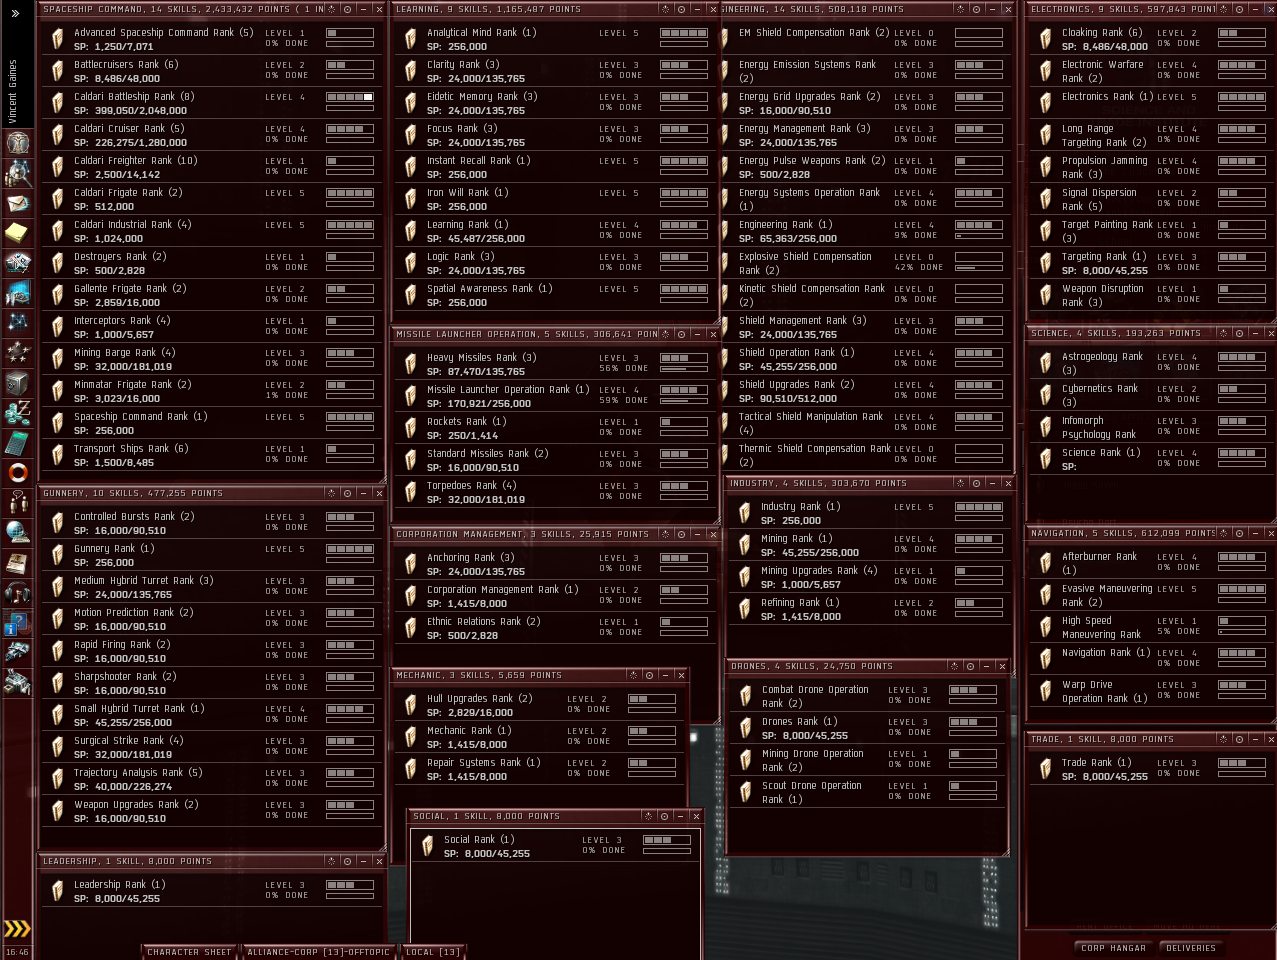This screenshot has height=960, width=1277.
Task: Open the calculator icon in sidebar
Action: (x=17, y=442)
